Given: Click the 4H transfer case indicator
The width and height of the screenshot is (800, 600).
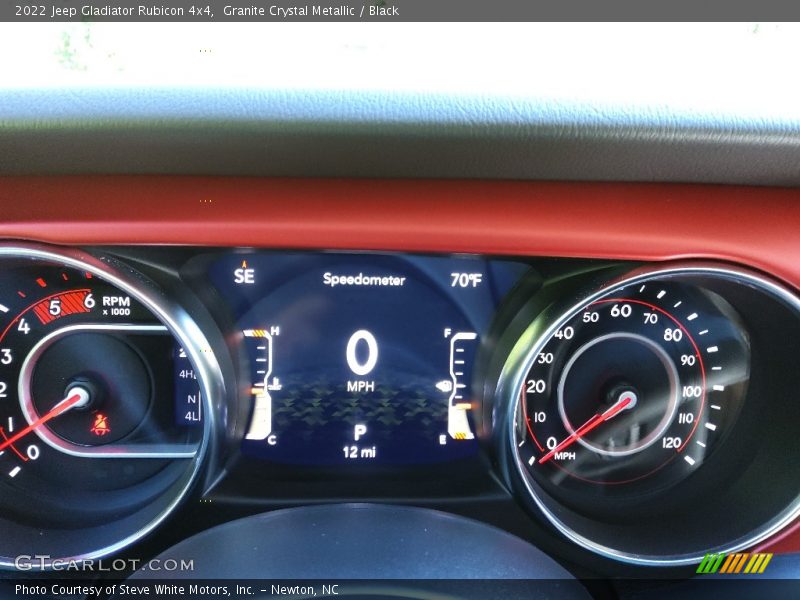Looking at the screenshot, I should 187,374.
